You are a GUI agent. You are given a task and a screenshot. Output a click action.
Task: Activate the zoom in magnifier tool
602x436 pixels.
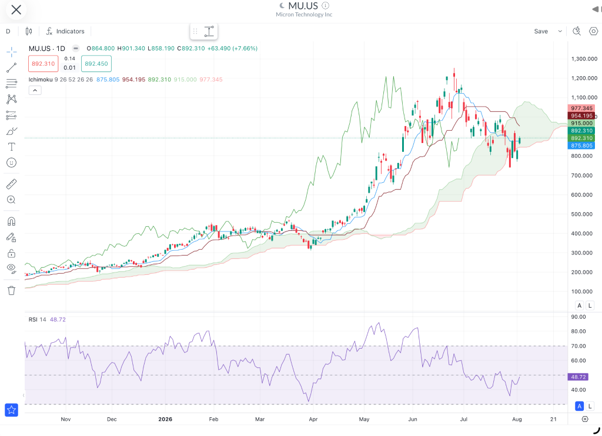click(12, 200)
